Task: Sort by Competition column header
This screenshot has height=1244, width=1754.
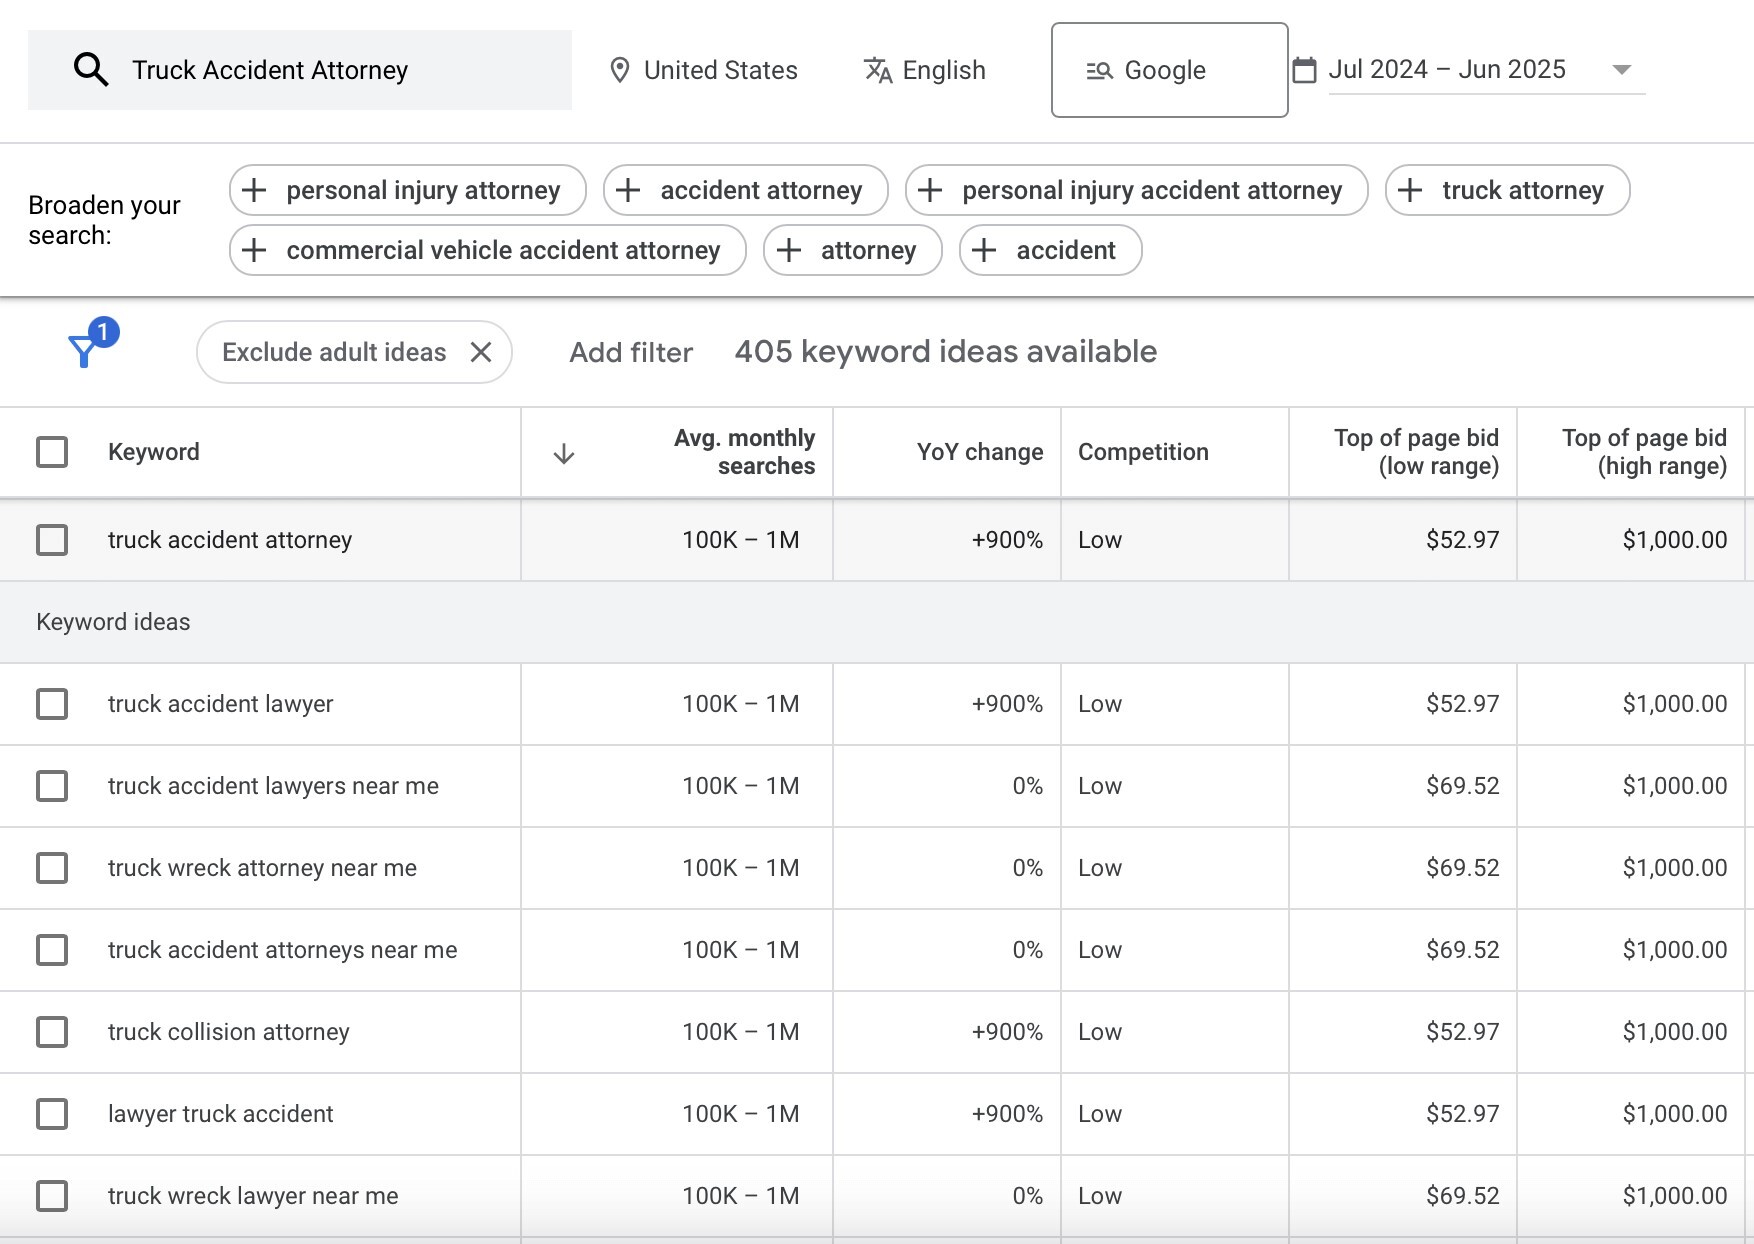Action: coord(1143,452)
